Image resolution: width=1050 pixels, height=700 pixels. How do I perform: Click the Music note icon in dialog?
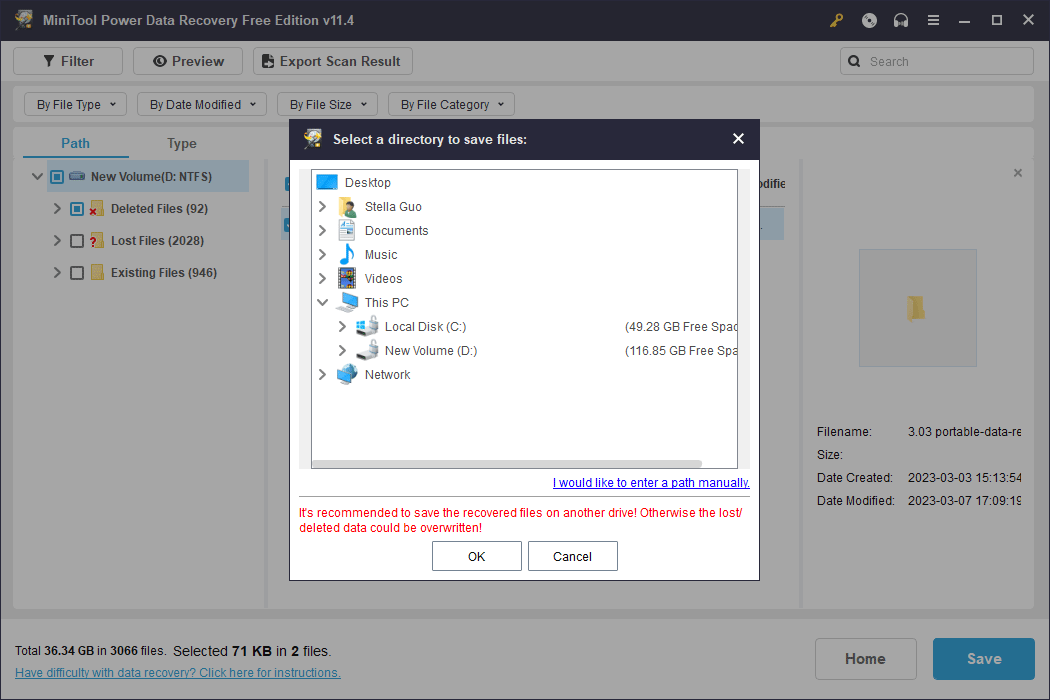pyautogui.click(x=347, y=255)
